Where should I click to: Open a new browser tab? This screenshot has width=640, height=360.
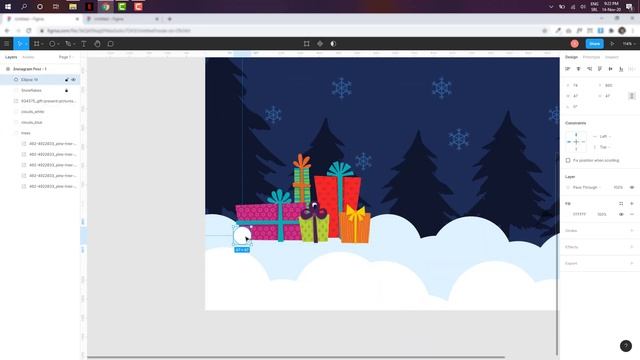tap(170, 19)
